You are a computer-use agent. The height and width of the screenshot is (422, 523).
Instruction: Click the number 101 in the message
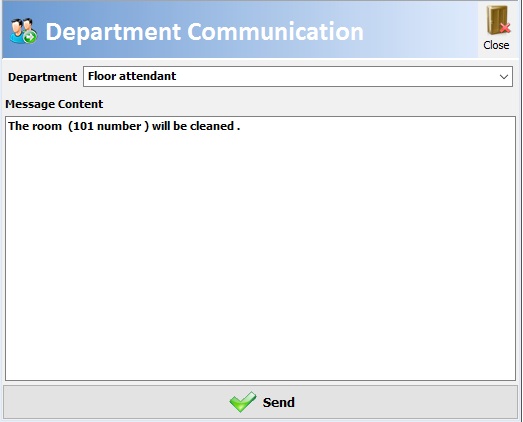83,126
